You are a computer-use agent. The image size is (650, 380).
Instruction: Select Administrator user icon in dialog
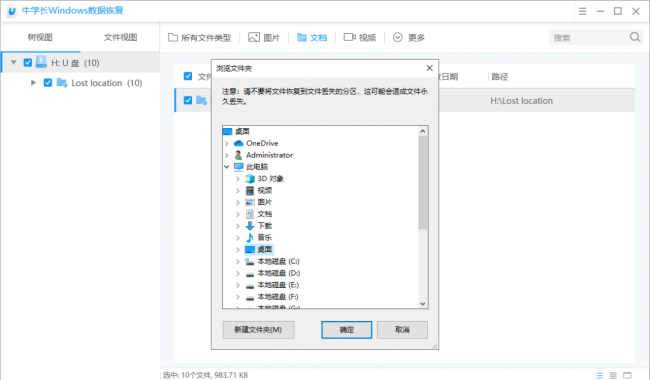coord(238,155)
